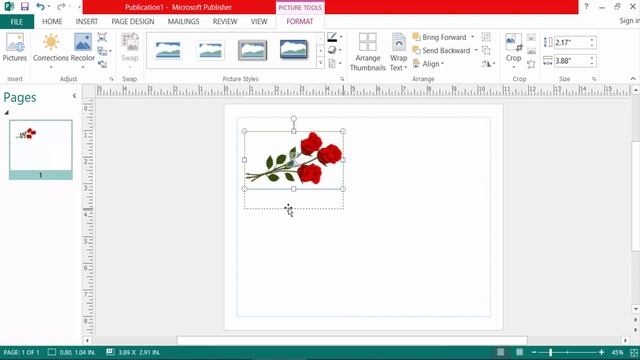This screenshot has height=360, width=640.
Task: Select page 1 thumbnail in Pages pane
Action: [41, 149]
